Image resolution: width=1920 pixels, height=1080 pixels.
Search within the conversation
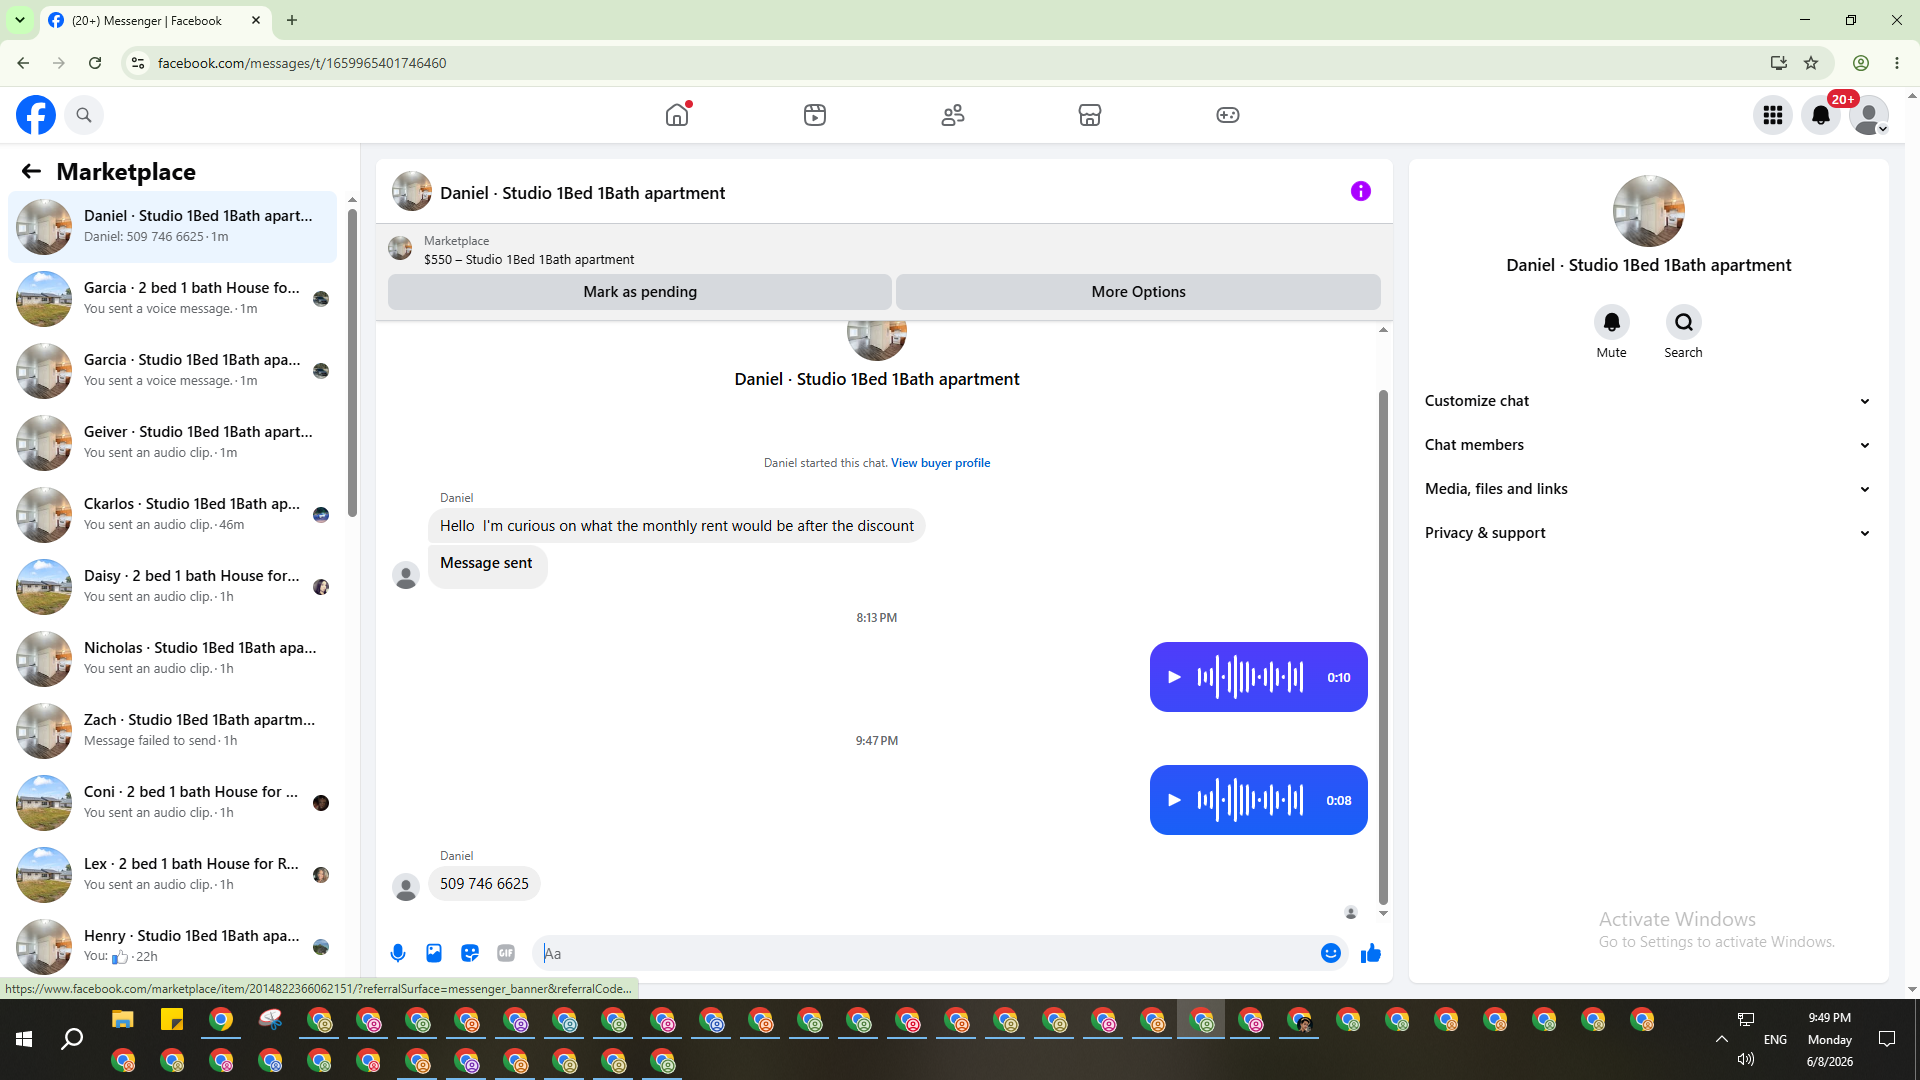[1684, 322]
